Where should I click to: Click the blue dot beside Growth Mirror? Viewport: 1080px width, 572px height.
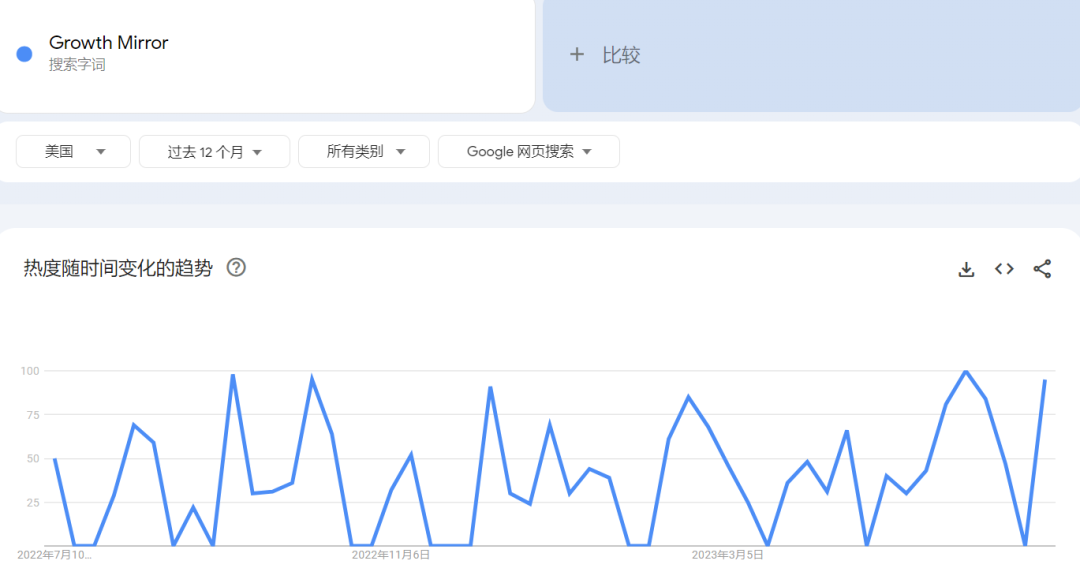pyautogui.click(x=24, y=54)
